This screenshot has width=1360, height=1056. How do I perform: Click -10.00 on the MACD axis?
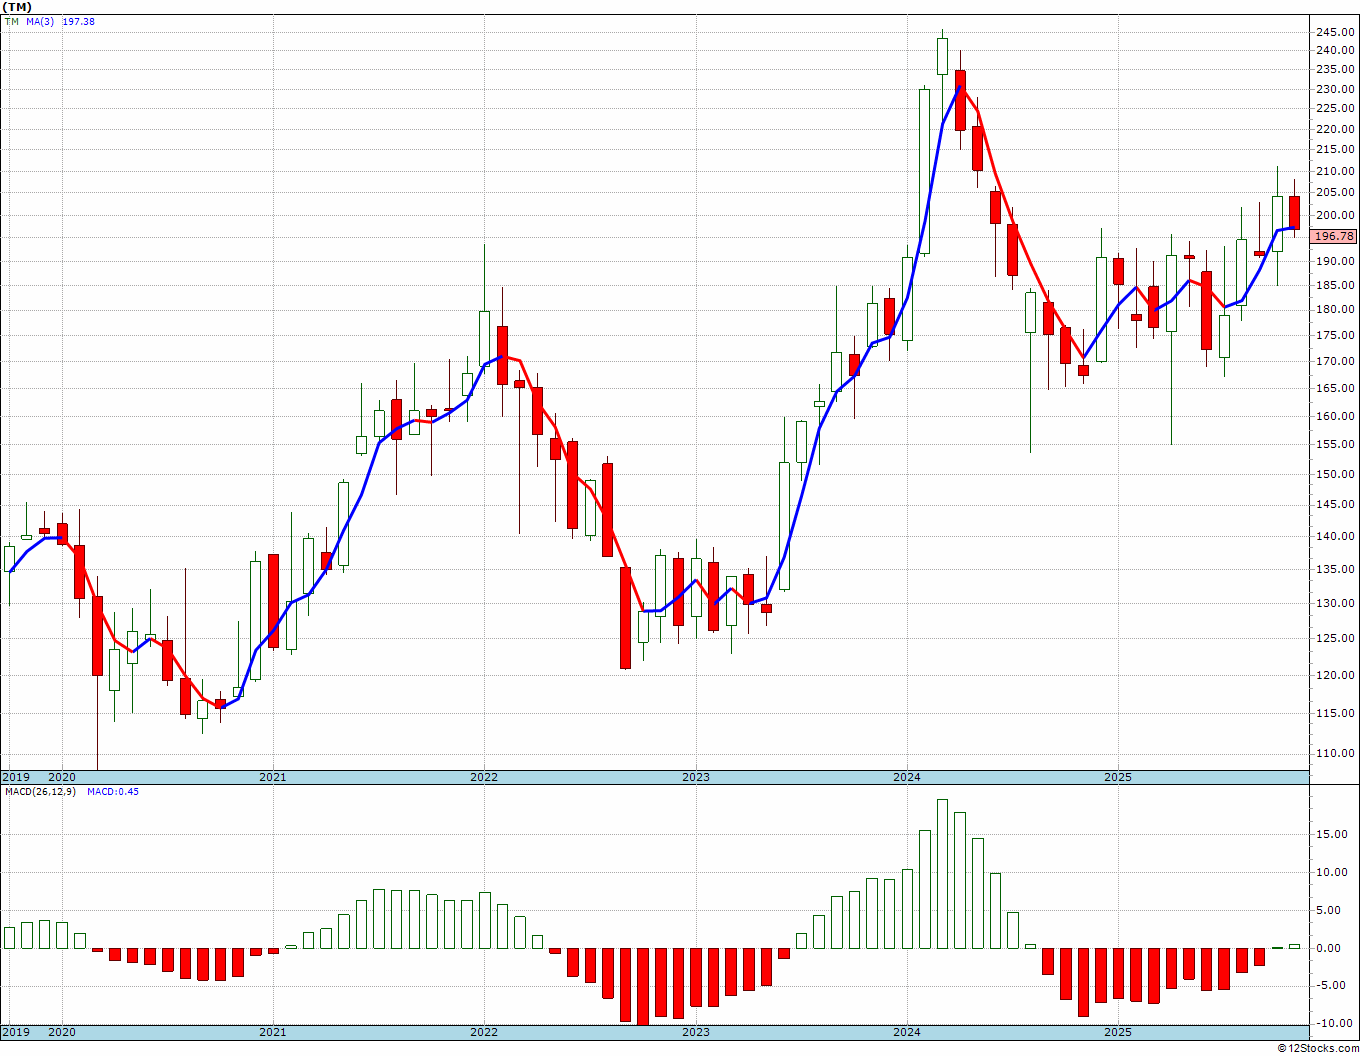[1336, 1023]
